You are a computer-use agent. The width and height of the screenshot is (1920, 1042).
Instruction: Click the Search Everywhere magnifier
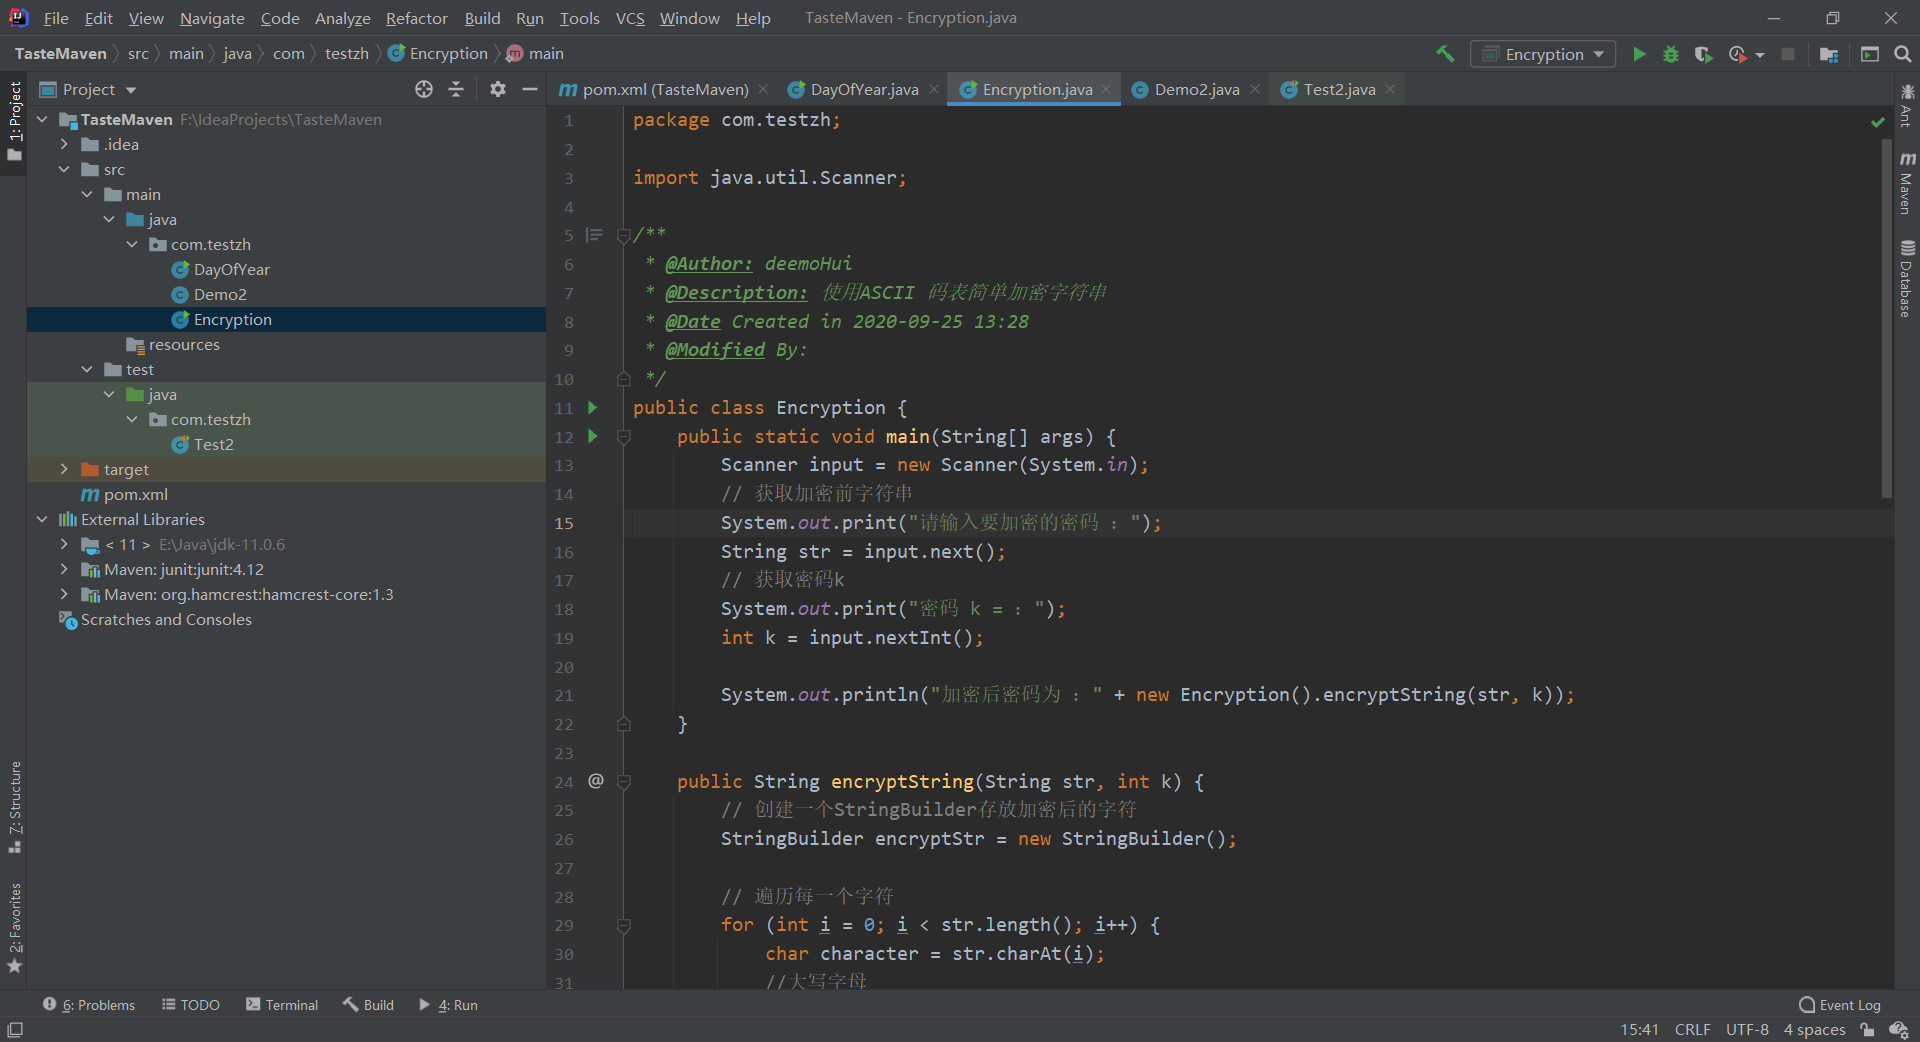tap(1903, 54)
